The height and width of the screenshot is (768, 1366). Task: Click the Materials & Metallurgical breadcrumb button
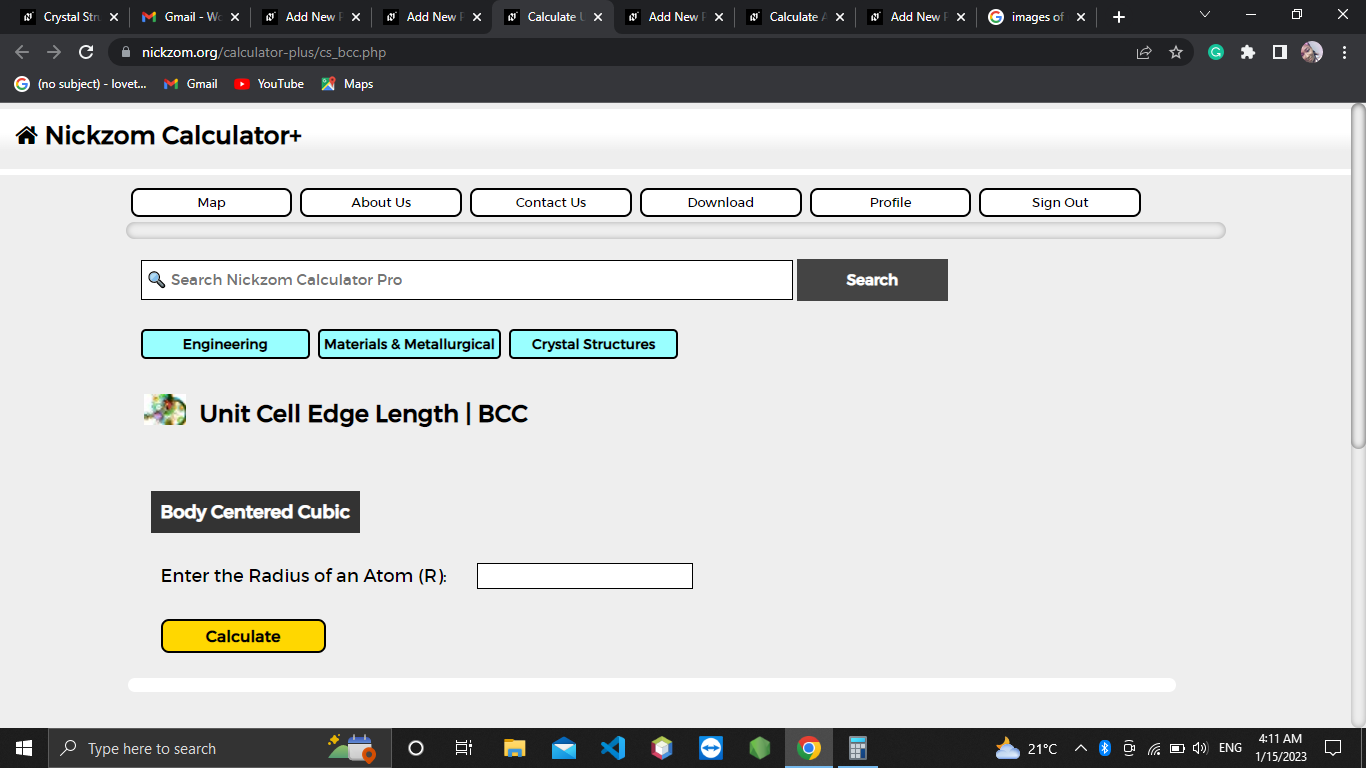(x=409, y=344)
